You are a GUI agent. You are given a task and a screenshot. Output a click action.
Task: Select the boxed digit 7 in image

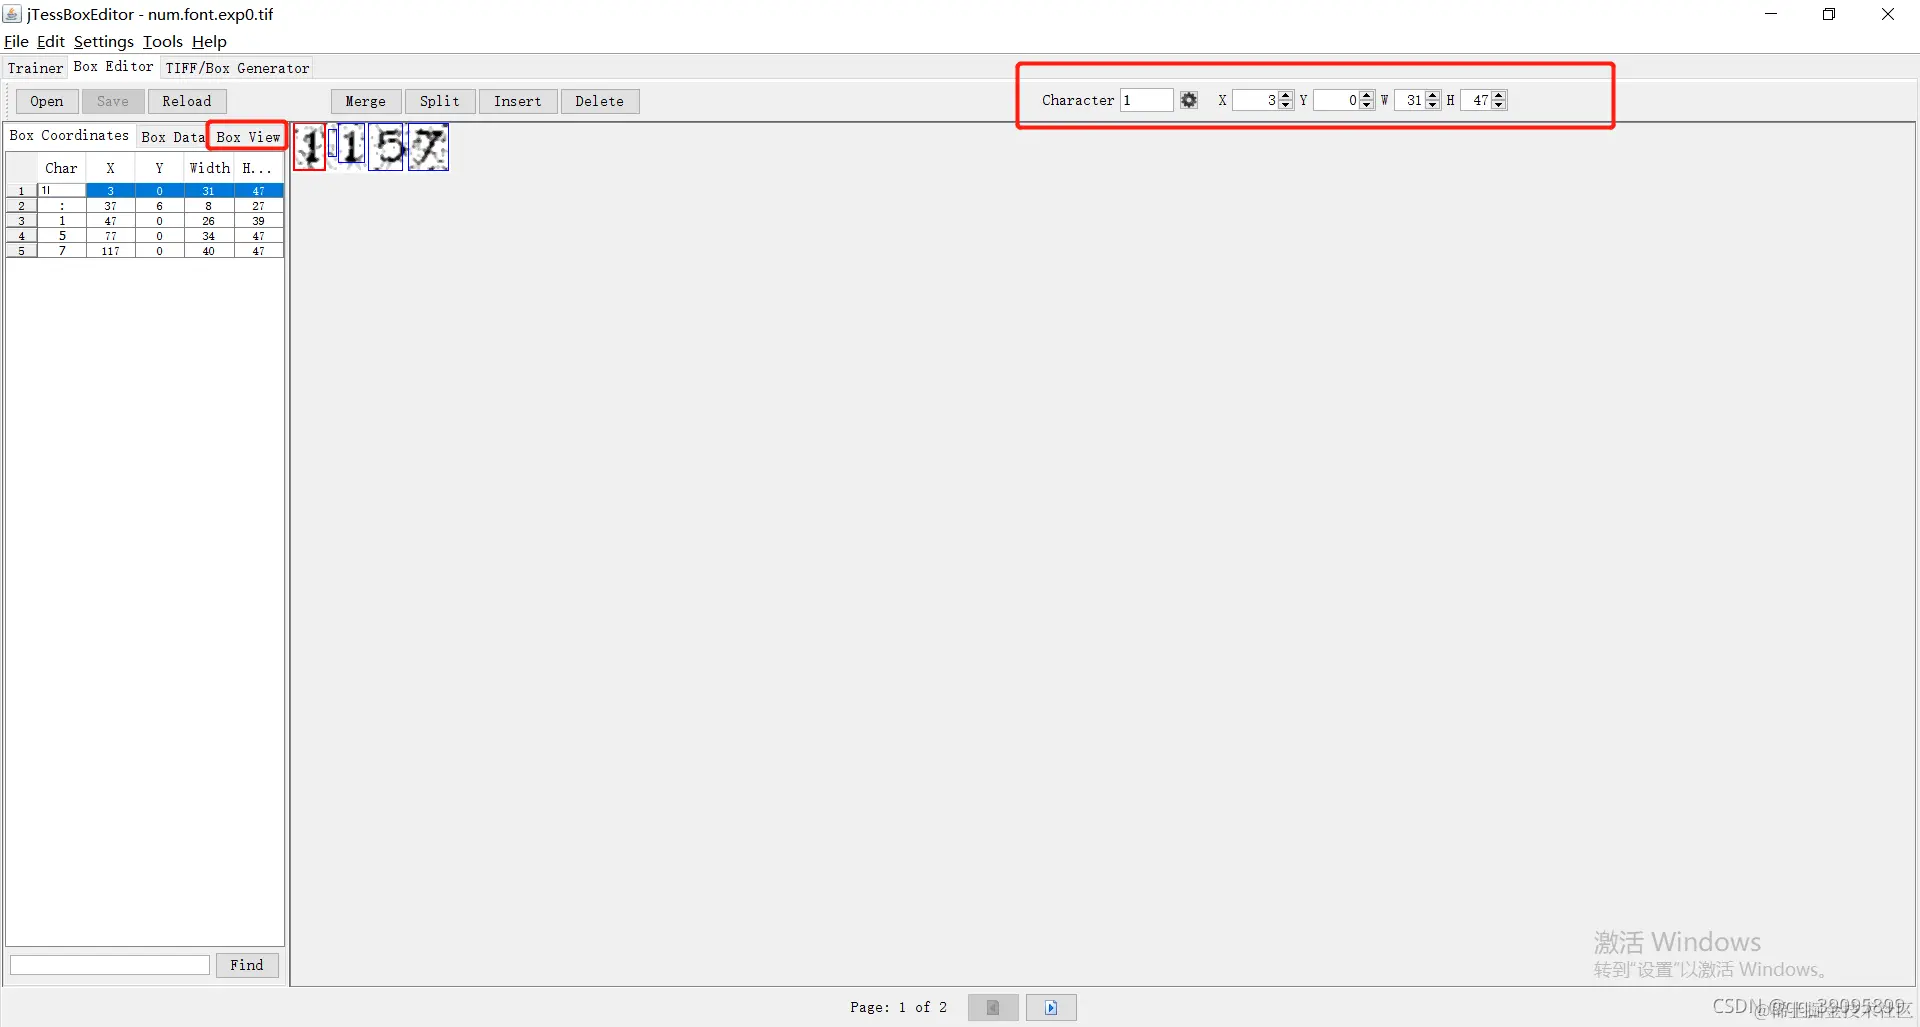[x=429, y=148]
